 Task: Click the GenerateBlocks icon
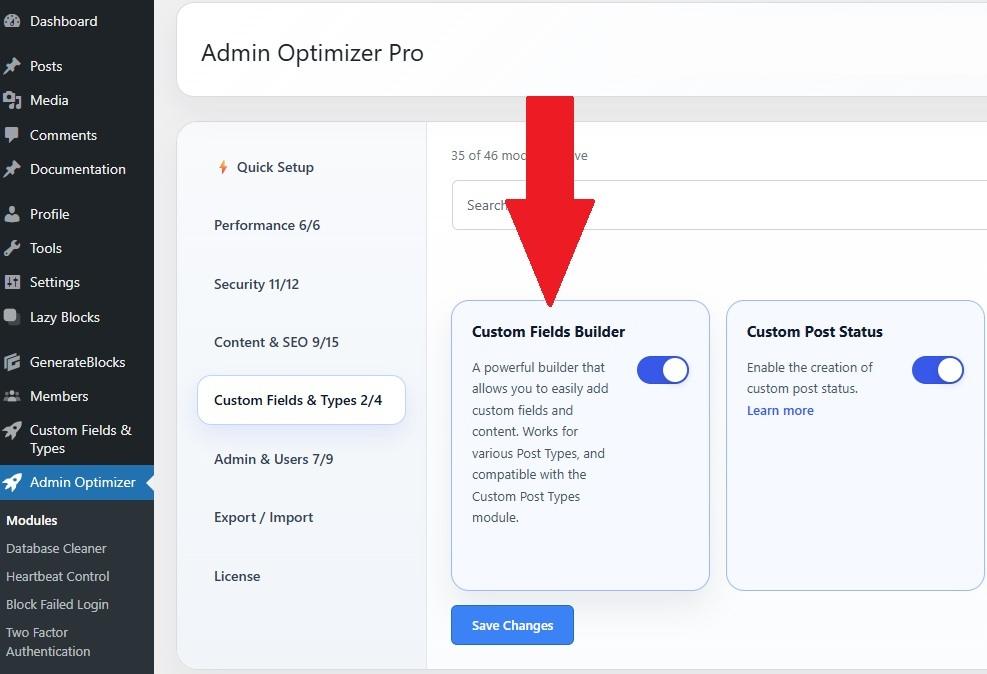[x=12, y=362]
